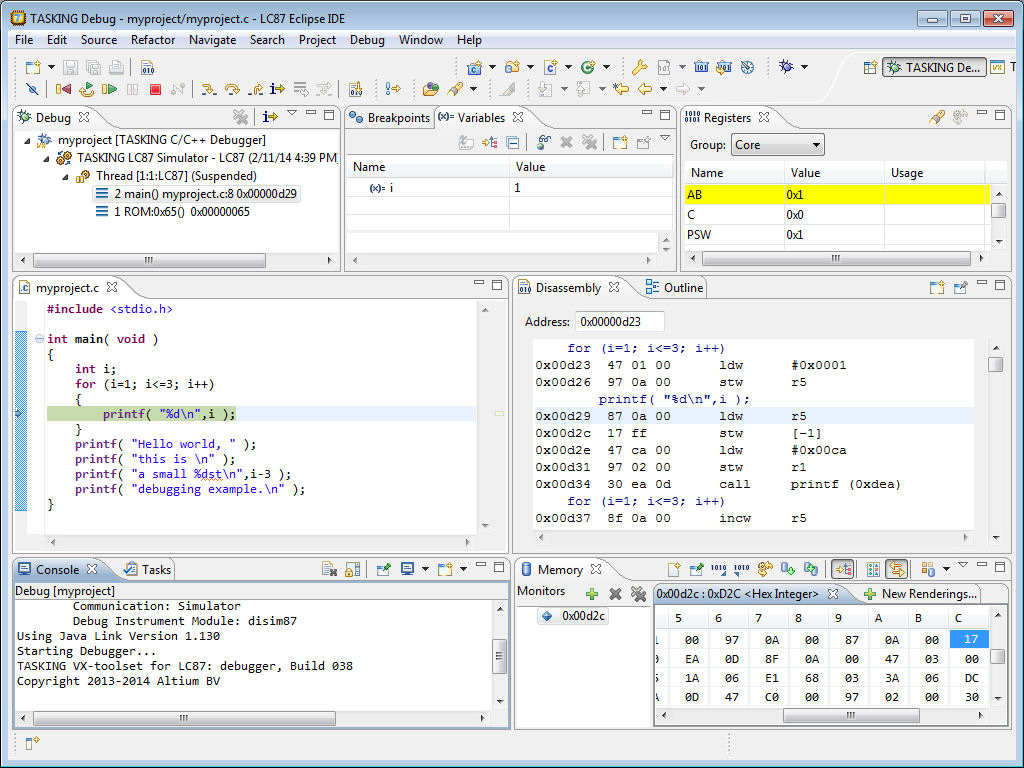Screen dimensions: 1024x768
Task: Collapse the main function fold marker
Action: click(39, 339)
